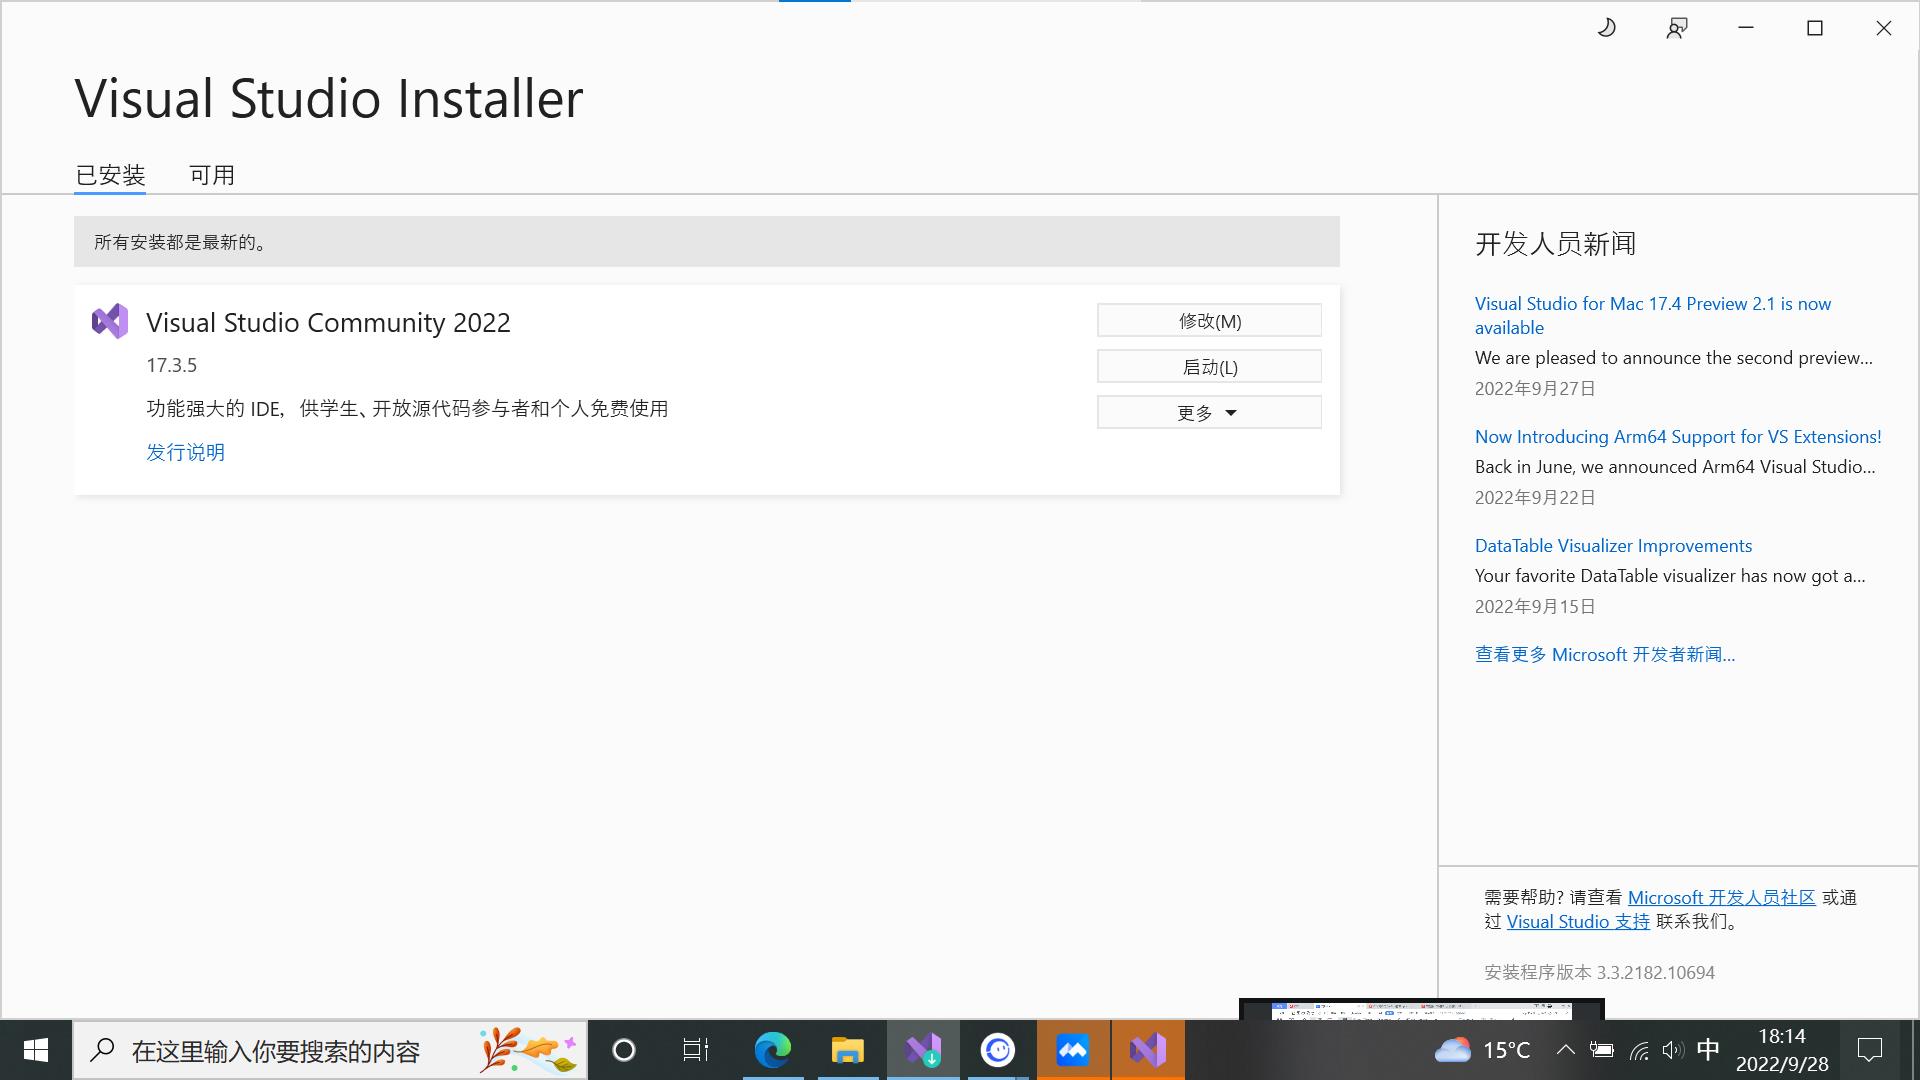Viewport: 1920px width, 1080px height.
Task: Toggle dark theme moon icon
Action: point(1607,28)
